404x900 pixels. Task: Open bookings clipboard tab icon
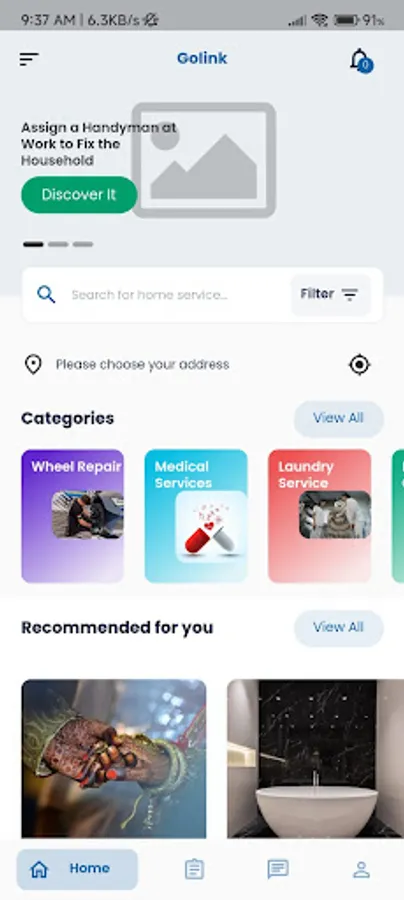[x=194, y=870]
